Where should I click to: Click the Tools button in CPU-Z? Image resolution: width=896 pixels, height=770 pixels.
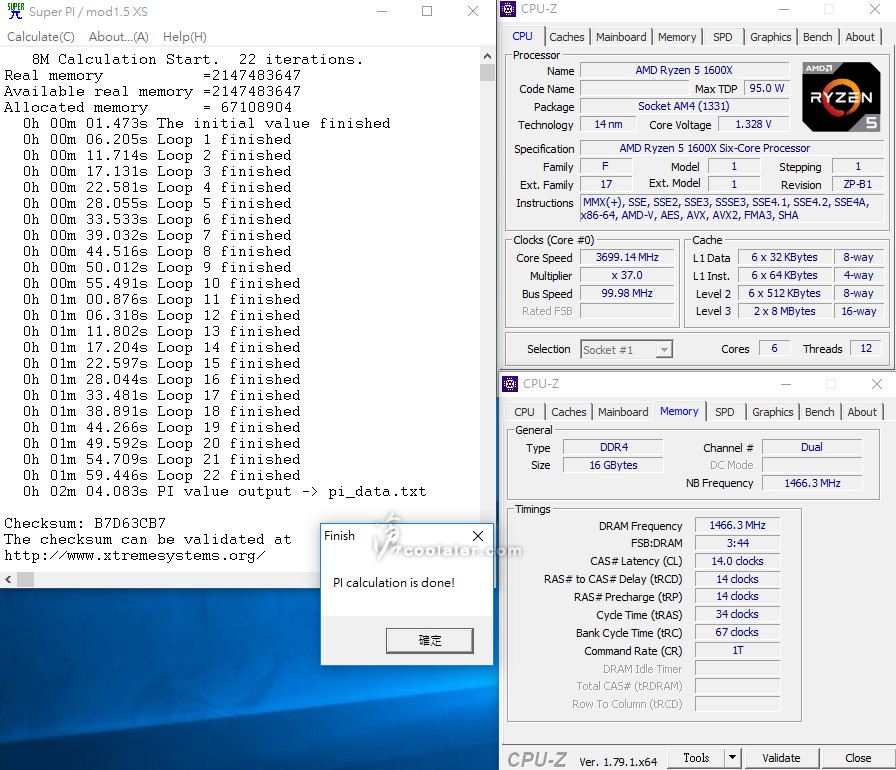pyautogui.click(x=697, y=758)
